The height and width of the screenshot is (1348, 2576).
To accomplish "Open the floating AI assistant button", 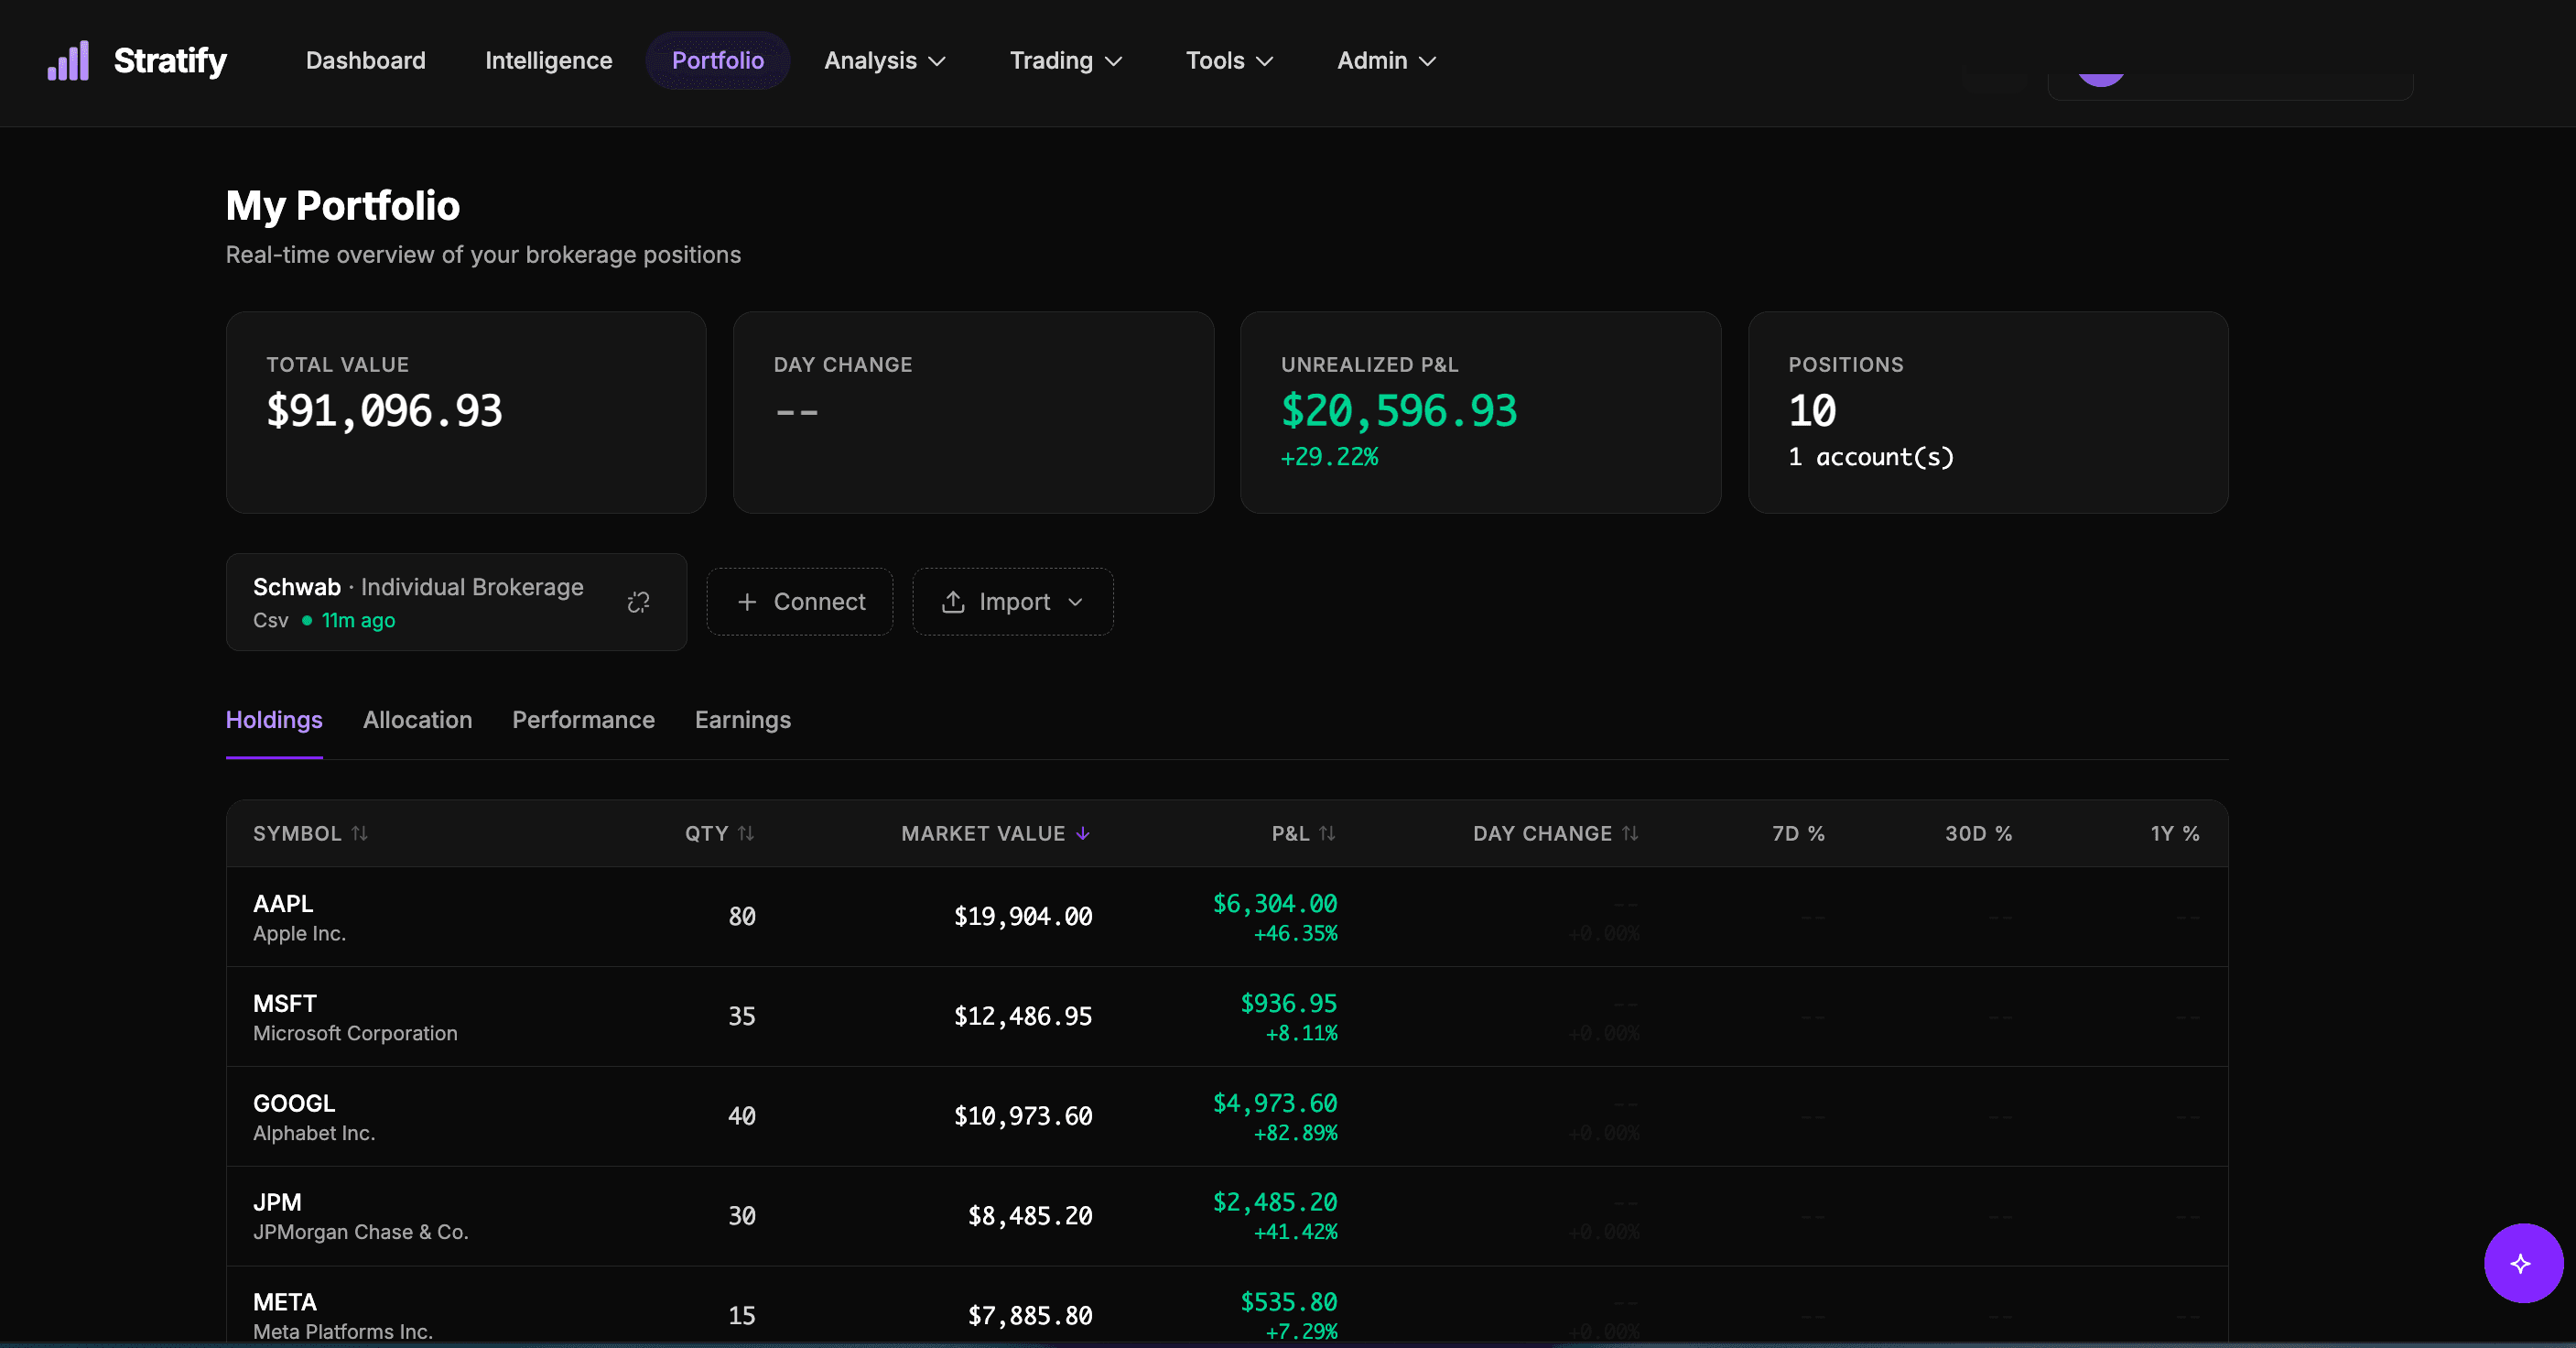I will point(2522,1262).
